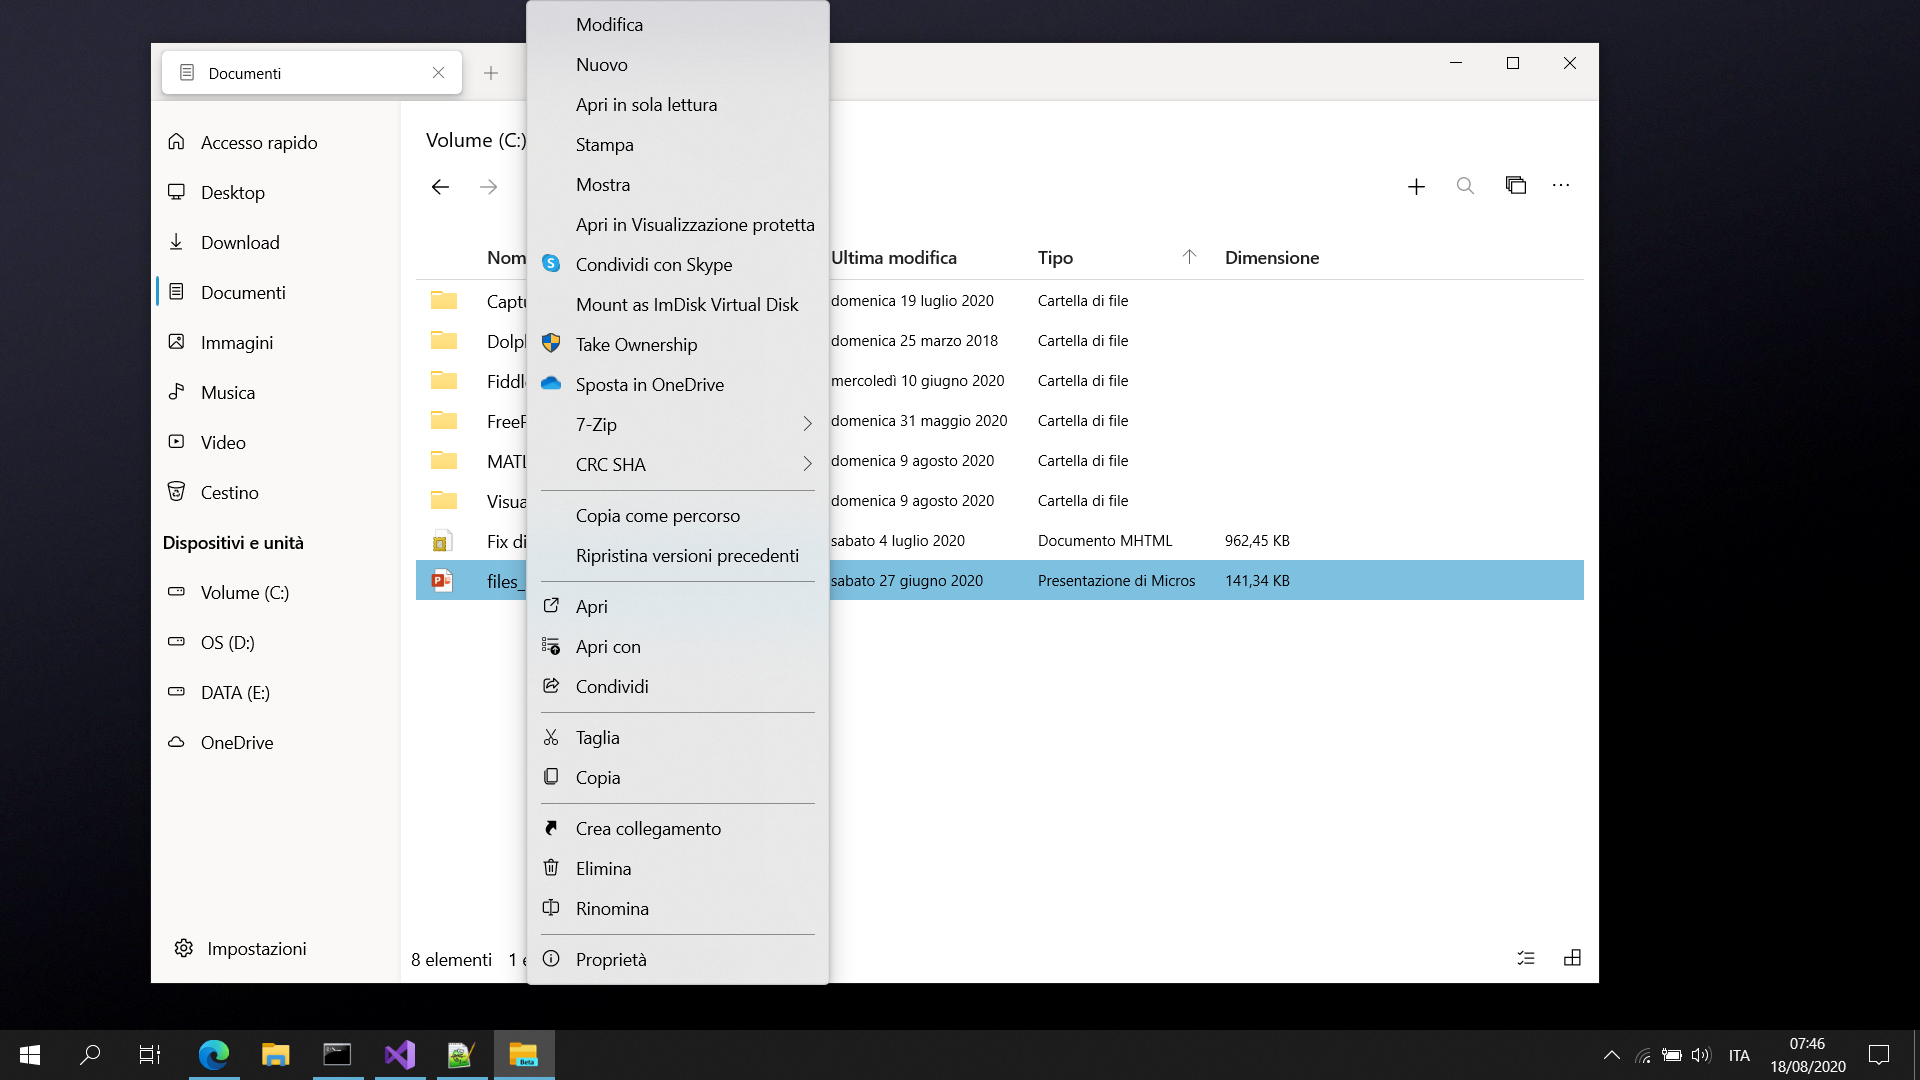This screenshot has height=1080, width=1920.
Task: Click the open icon beside Apri
Action: (x=551, y=605)
